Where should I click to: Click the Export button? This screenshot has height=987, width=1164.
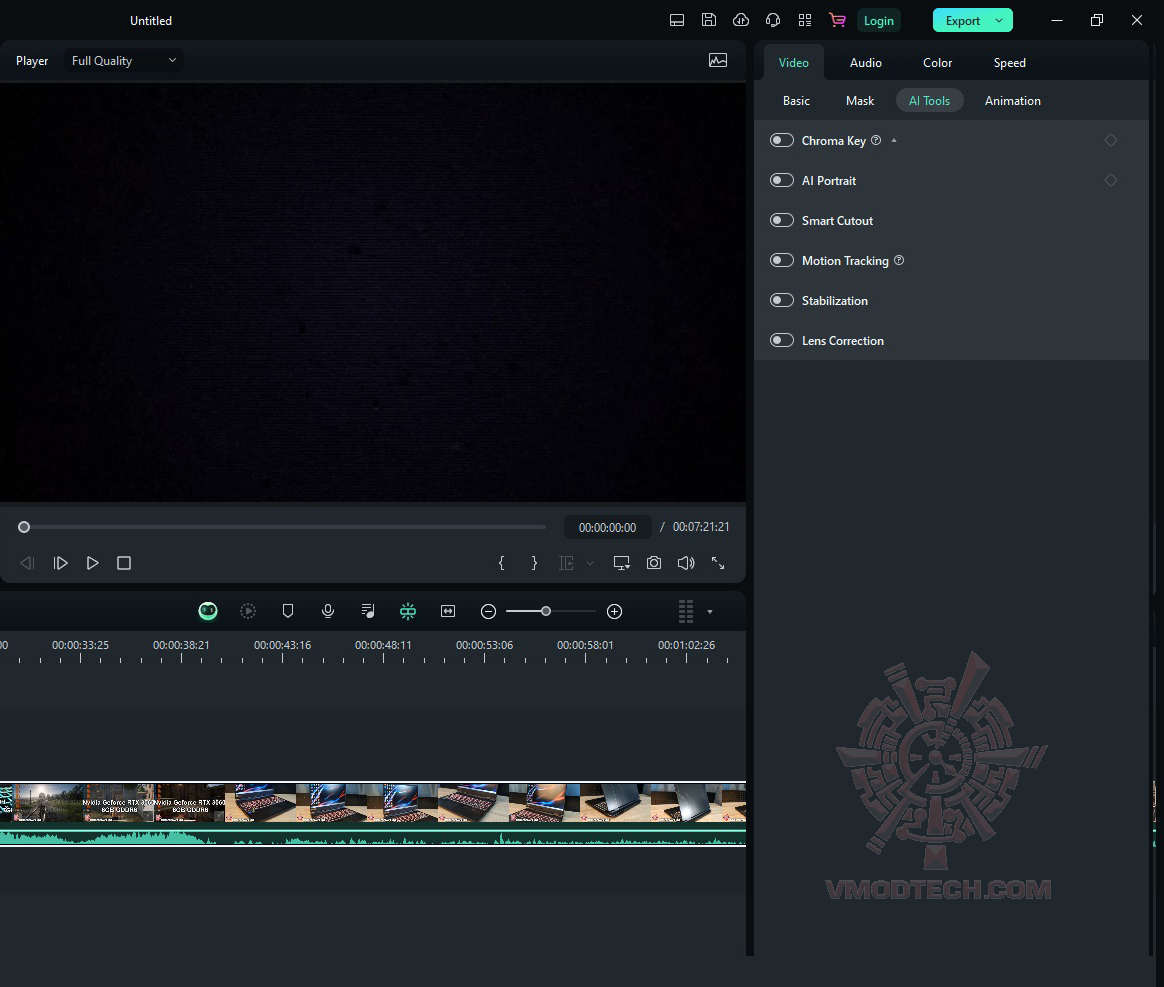pos(963,21)
